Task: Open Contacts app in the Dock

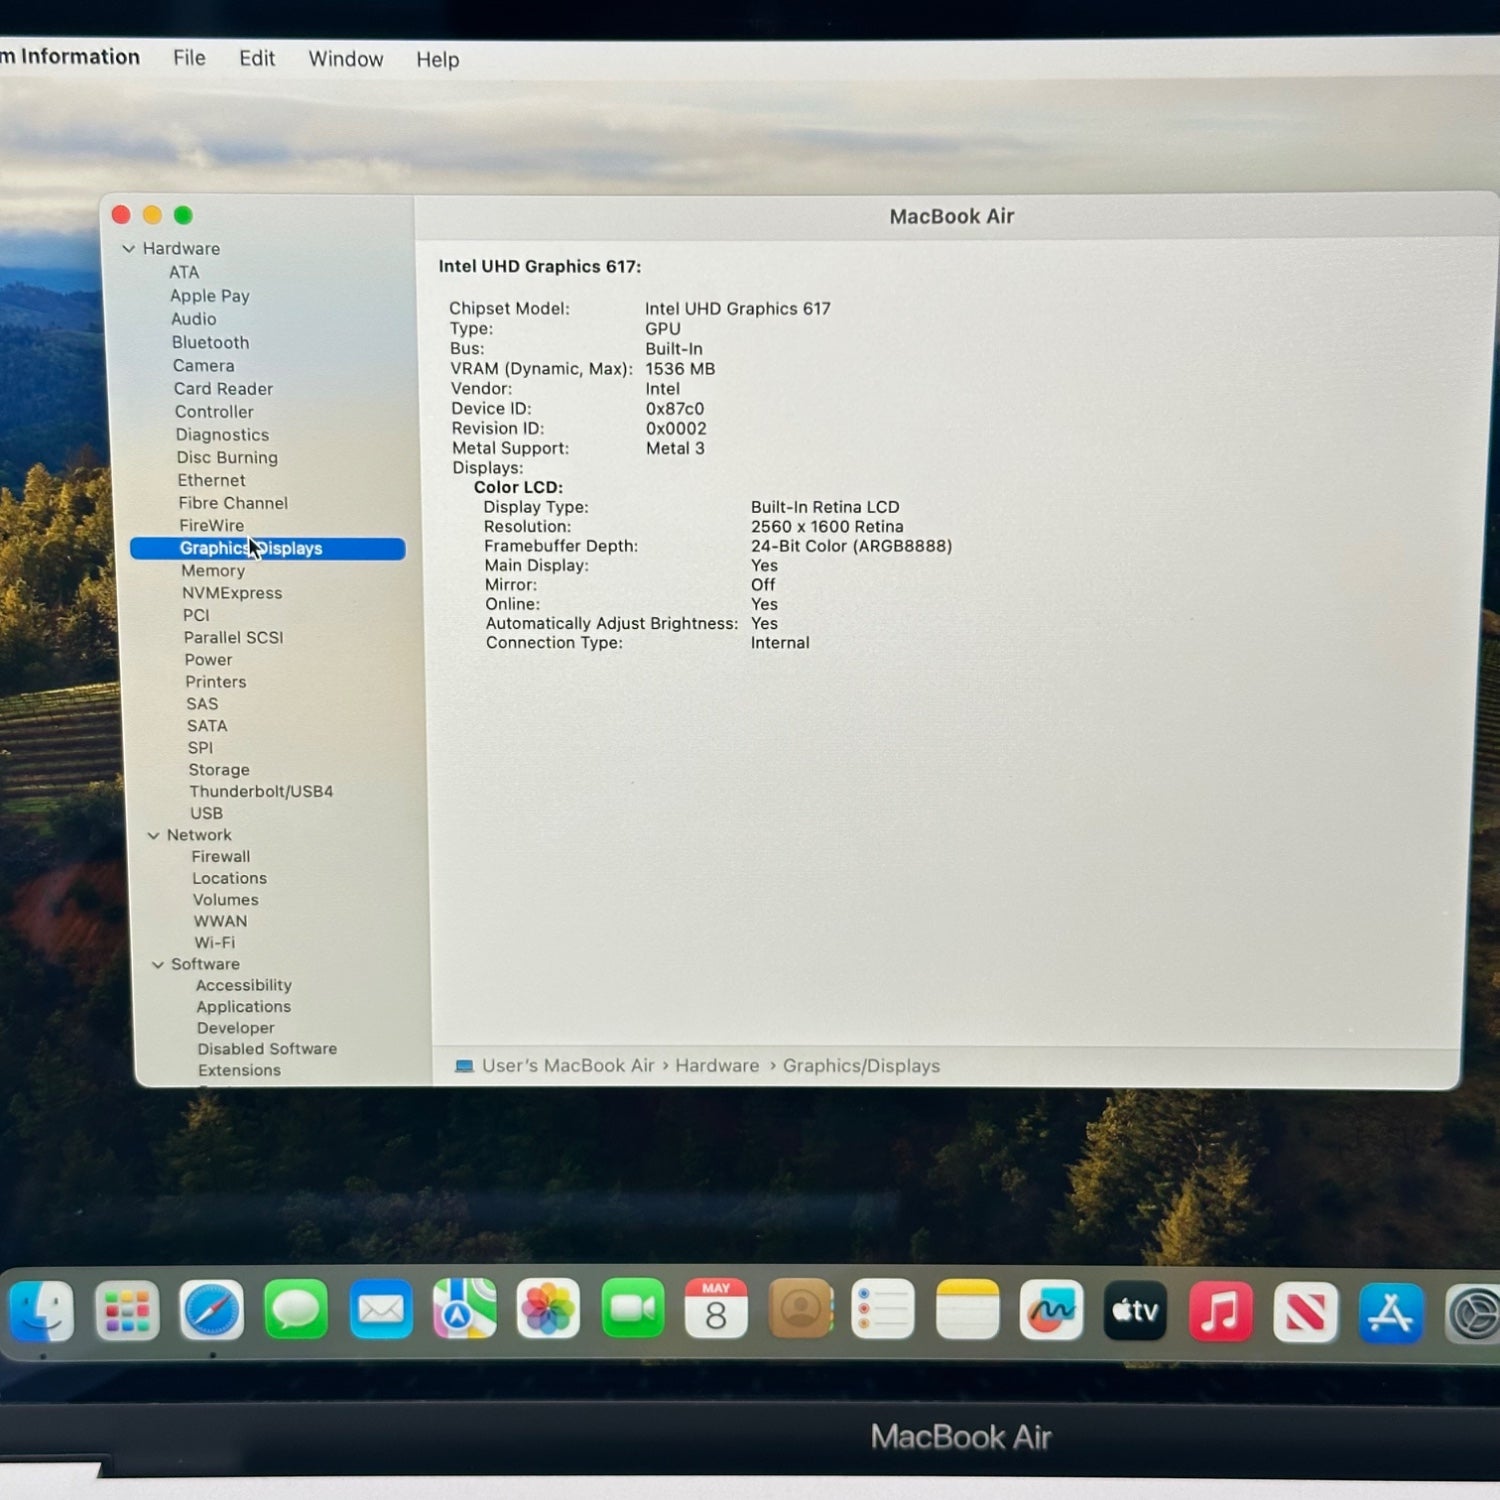Action: [800, 1309]
